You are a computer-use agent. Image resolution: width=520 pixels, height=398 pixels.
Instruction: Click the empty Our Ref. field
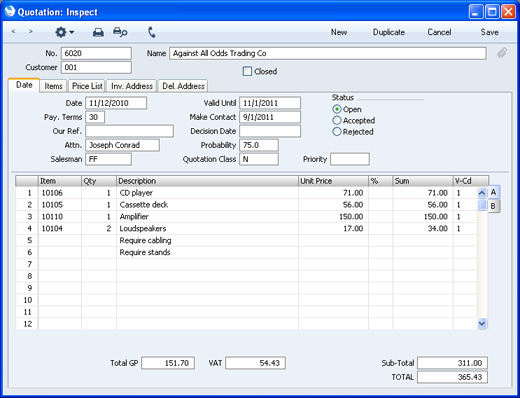point(130,131)
